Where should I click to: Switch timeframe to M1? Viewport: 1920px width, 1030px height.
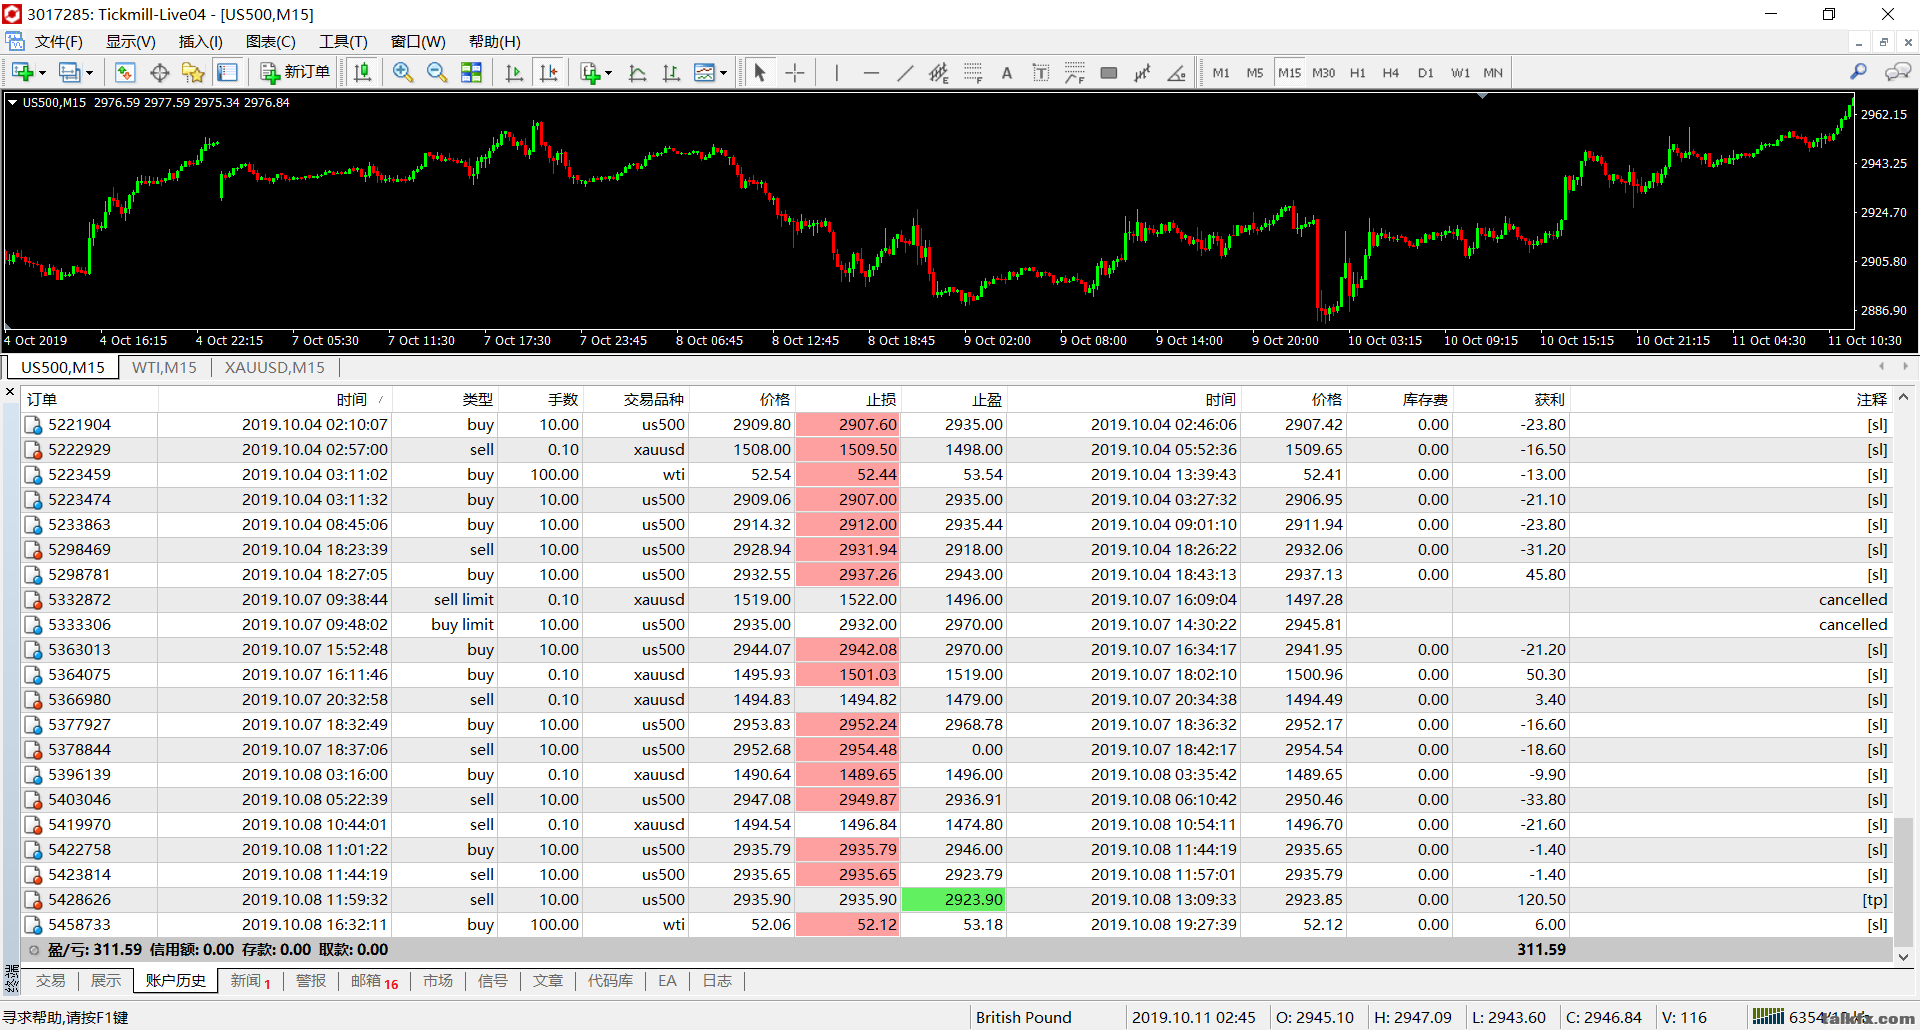(1221, 72)
